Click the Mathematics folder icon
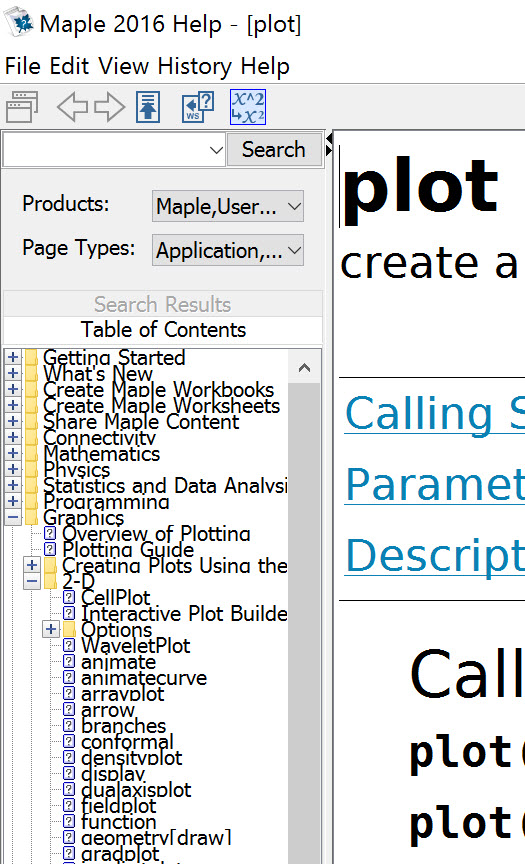The image size is (525, 864). coord(32,453)
